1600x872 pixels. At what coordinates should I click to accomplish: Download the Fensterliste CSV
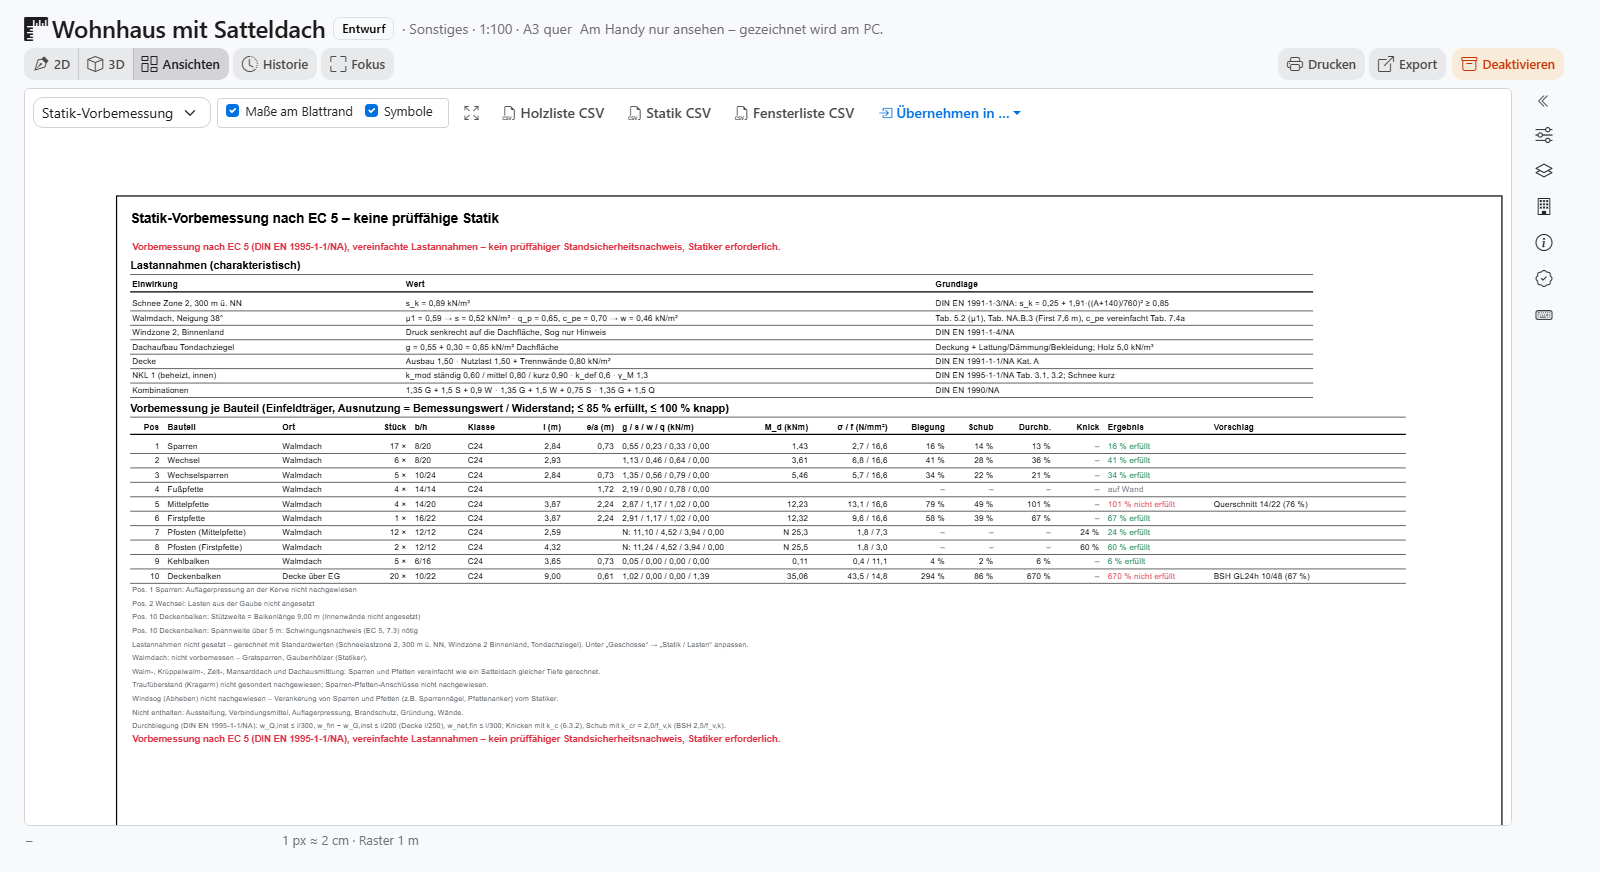coord(795,113)
